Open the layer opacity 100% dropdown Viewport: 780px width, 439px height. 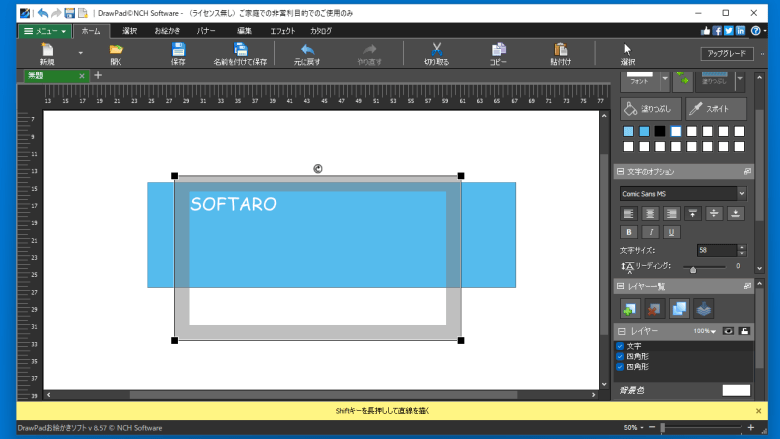(x=704, y=331)
